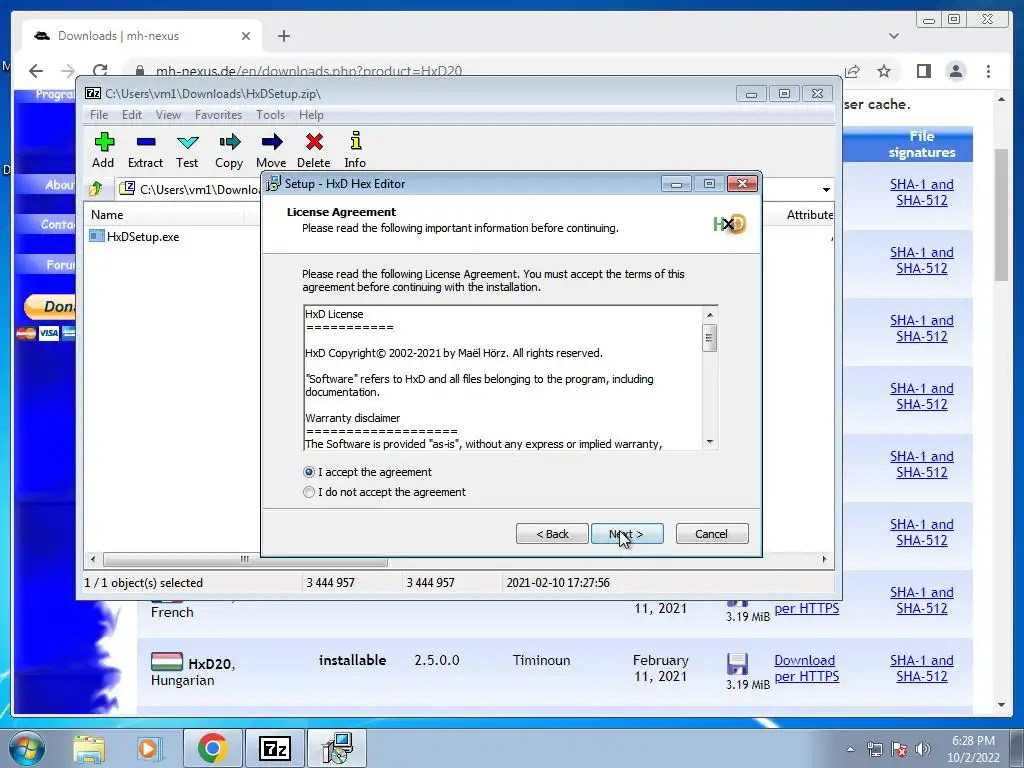Open Chrome three-dot menu

point(988,71)
